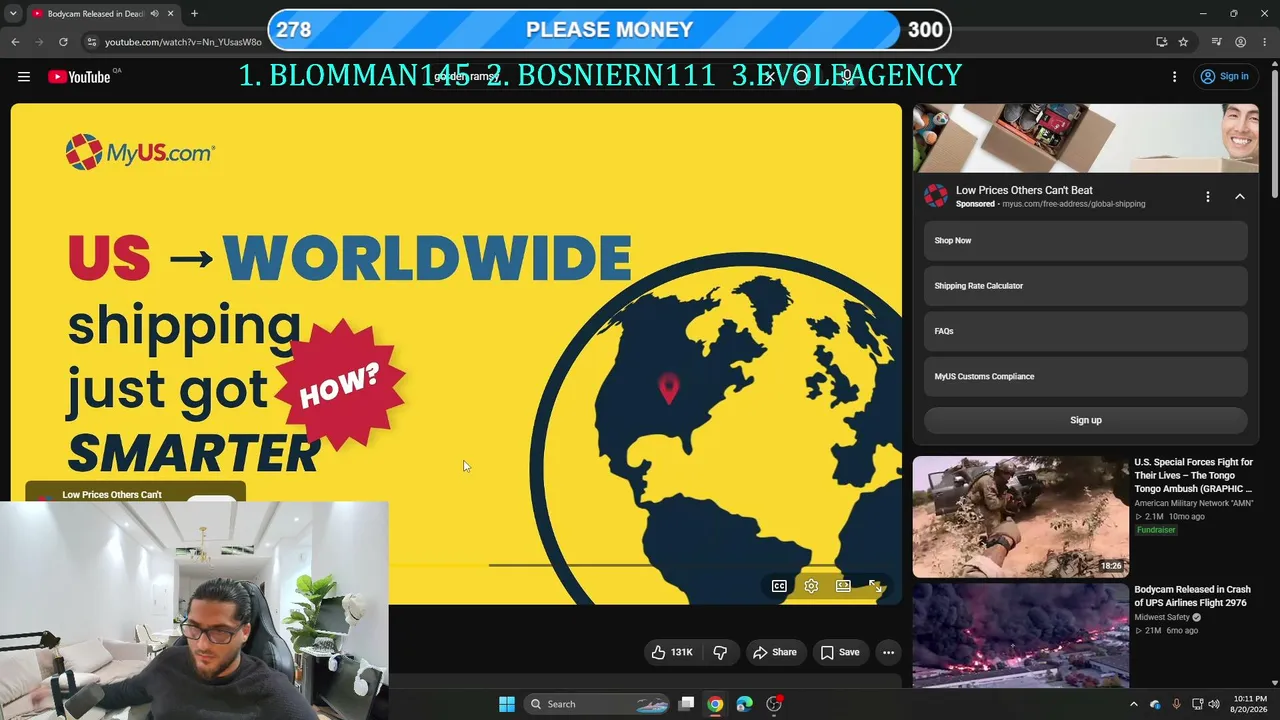Open the sponsored ad options three-dot menu
Image resolution: width=1280 pixels, height=720 pixels.
point(1207,197)
